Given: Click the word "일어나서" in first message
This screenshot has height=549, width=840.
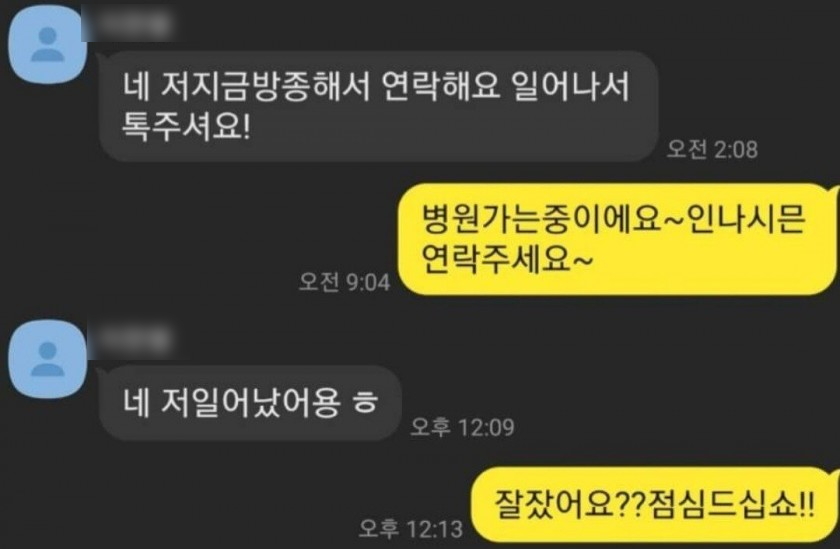Looking at the screenshot, I should pos(570,86).
